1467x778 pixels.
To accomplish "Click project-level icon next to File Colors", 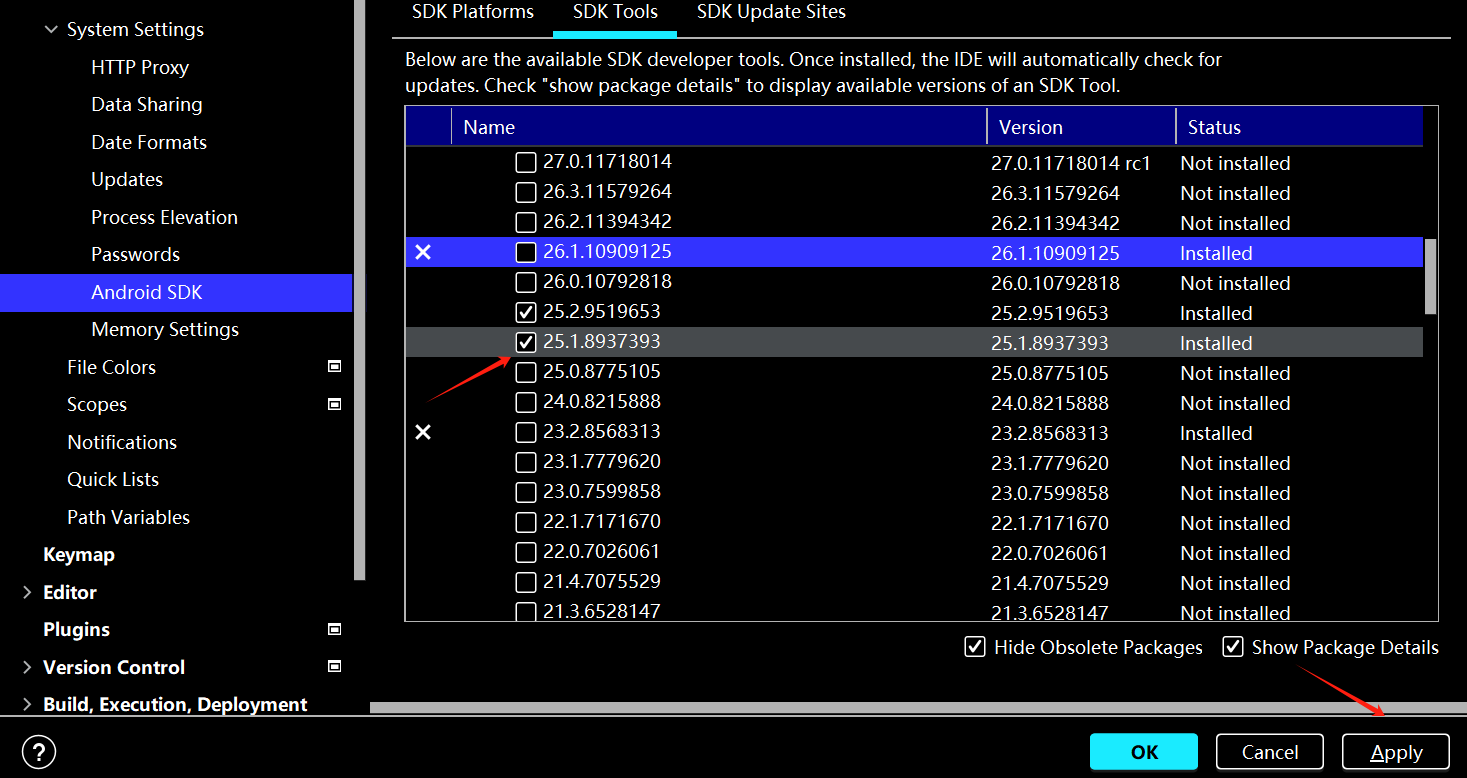I will pos(335,367).
